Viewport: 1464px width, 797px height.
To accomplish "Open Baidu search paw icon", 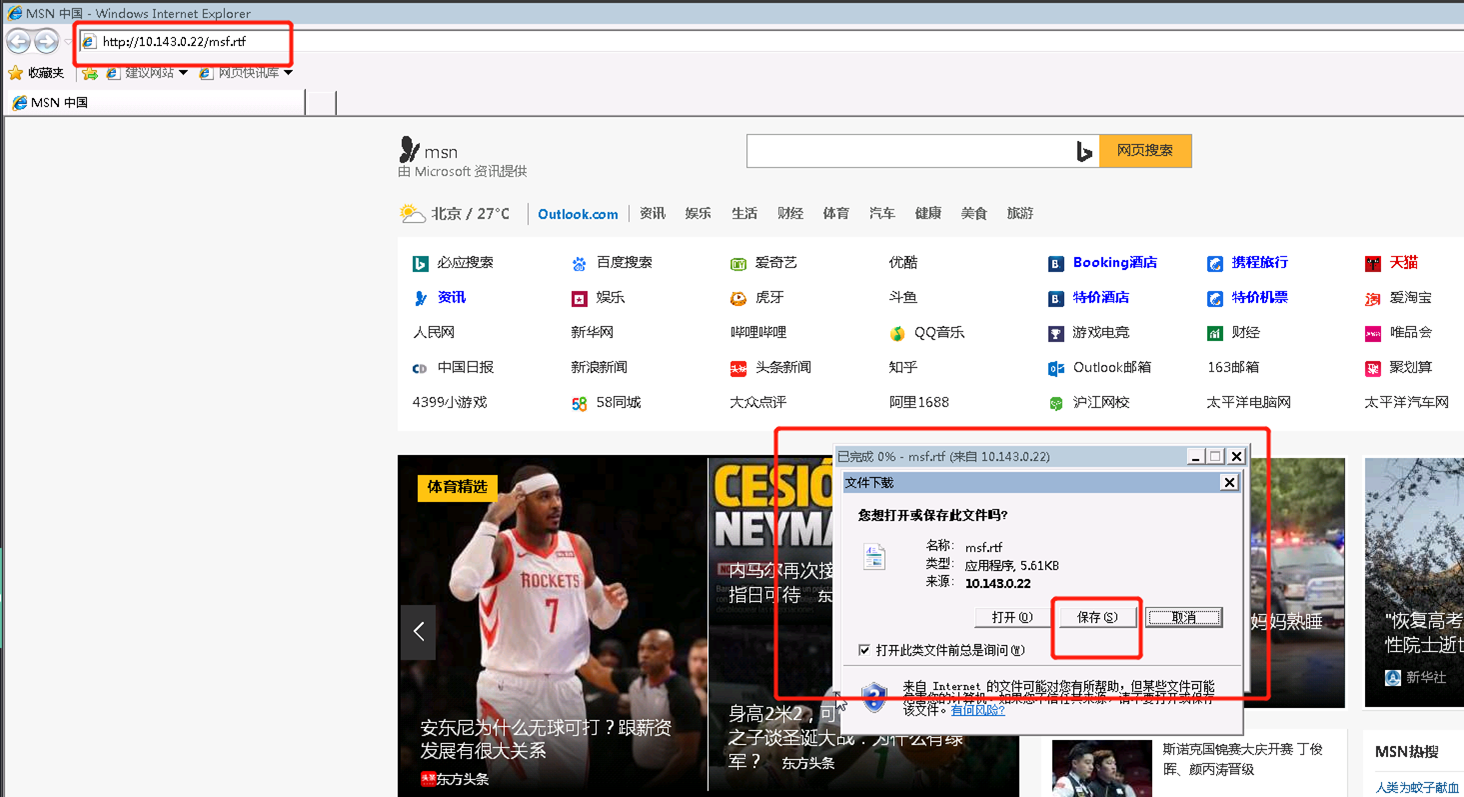I will (579, 263).
